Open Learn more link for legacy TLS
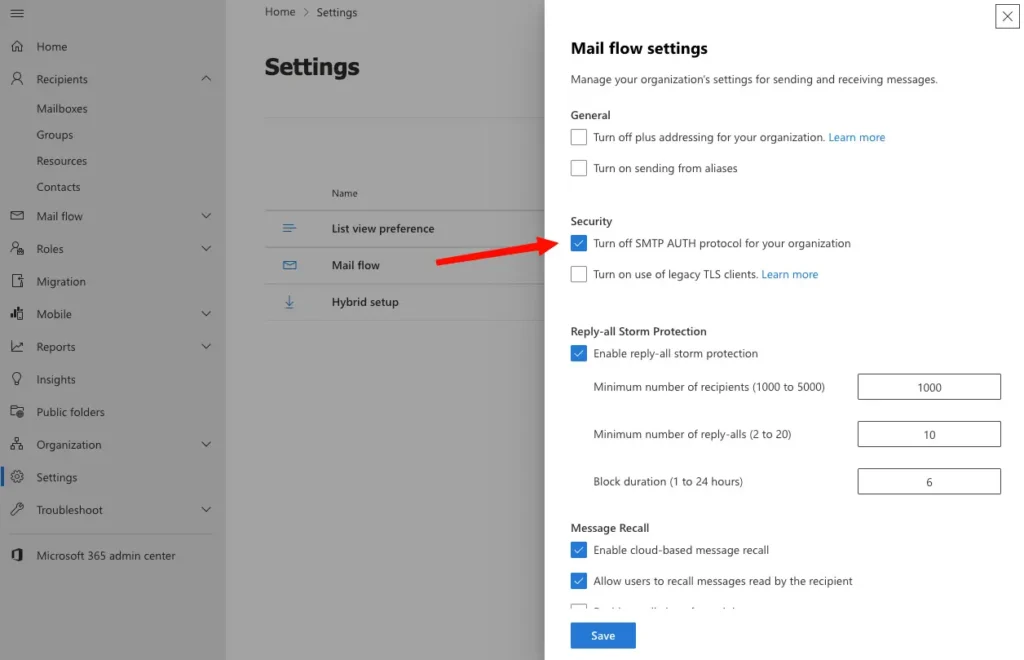 pos(790,274)
